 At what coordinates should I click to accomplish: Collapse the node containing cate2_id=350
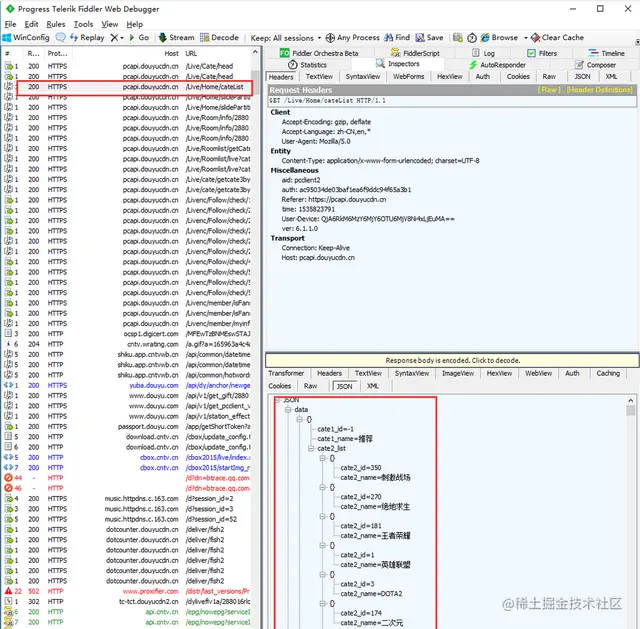click(x=322, y=458)
